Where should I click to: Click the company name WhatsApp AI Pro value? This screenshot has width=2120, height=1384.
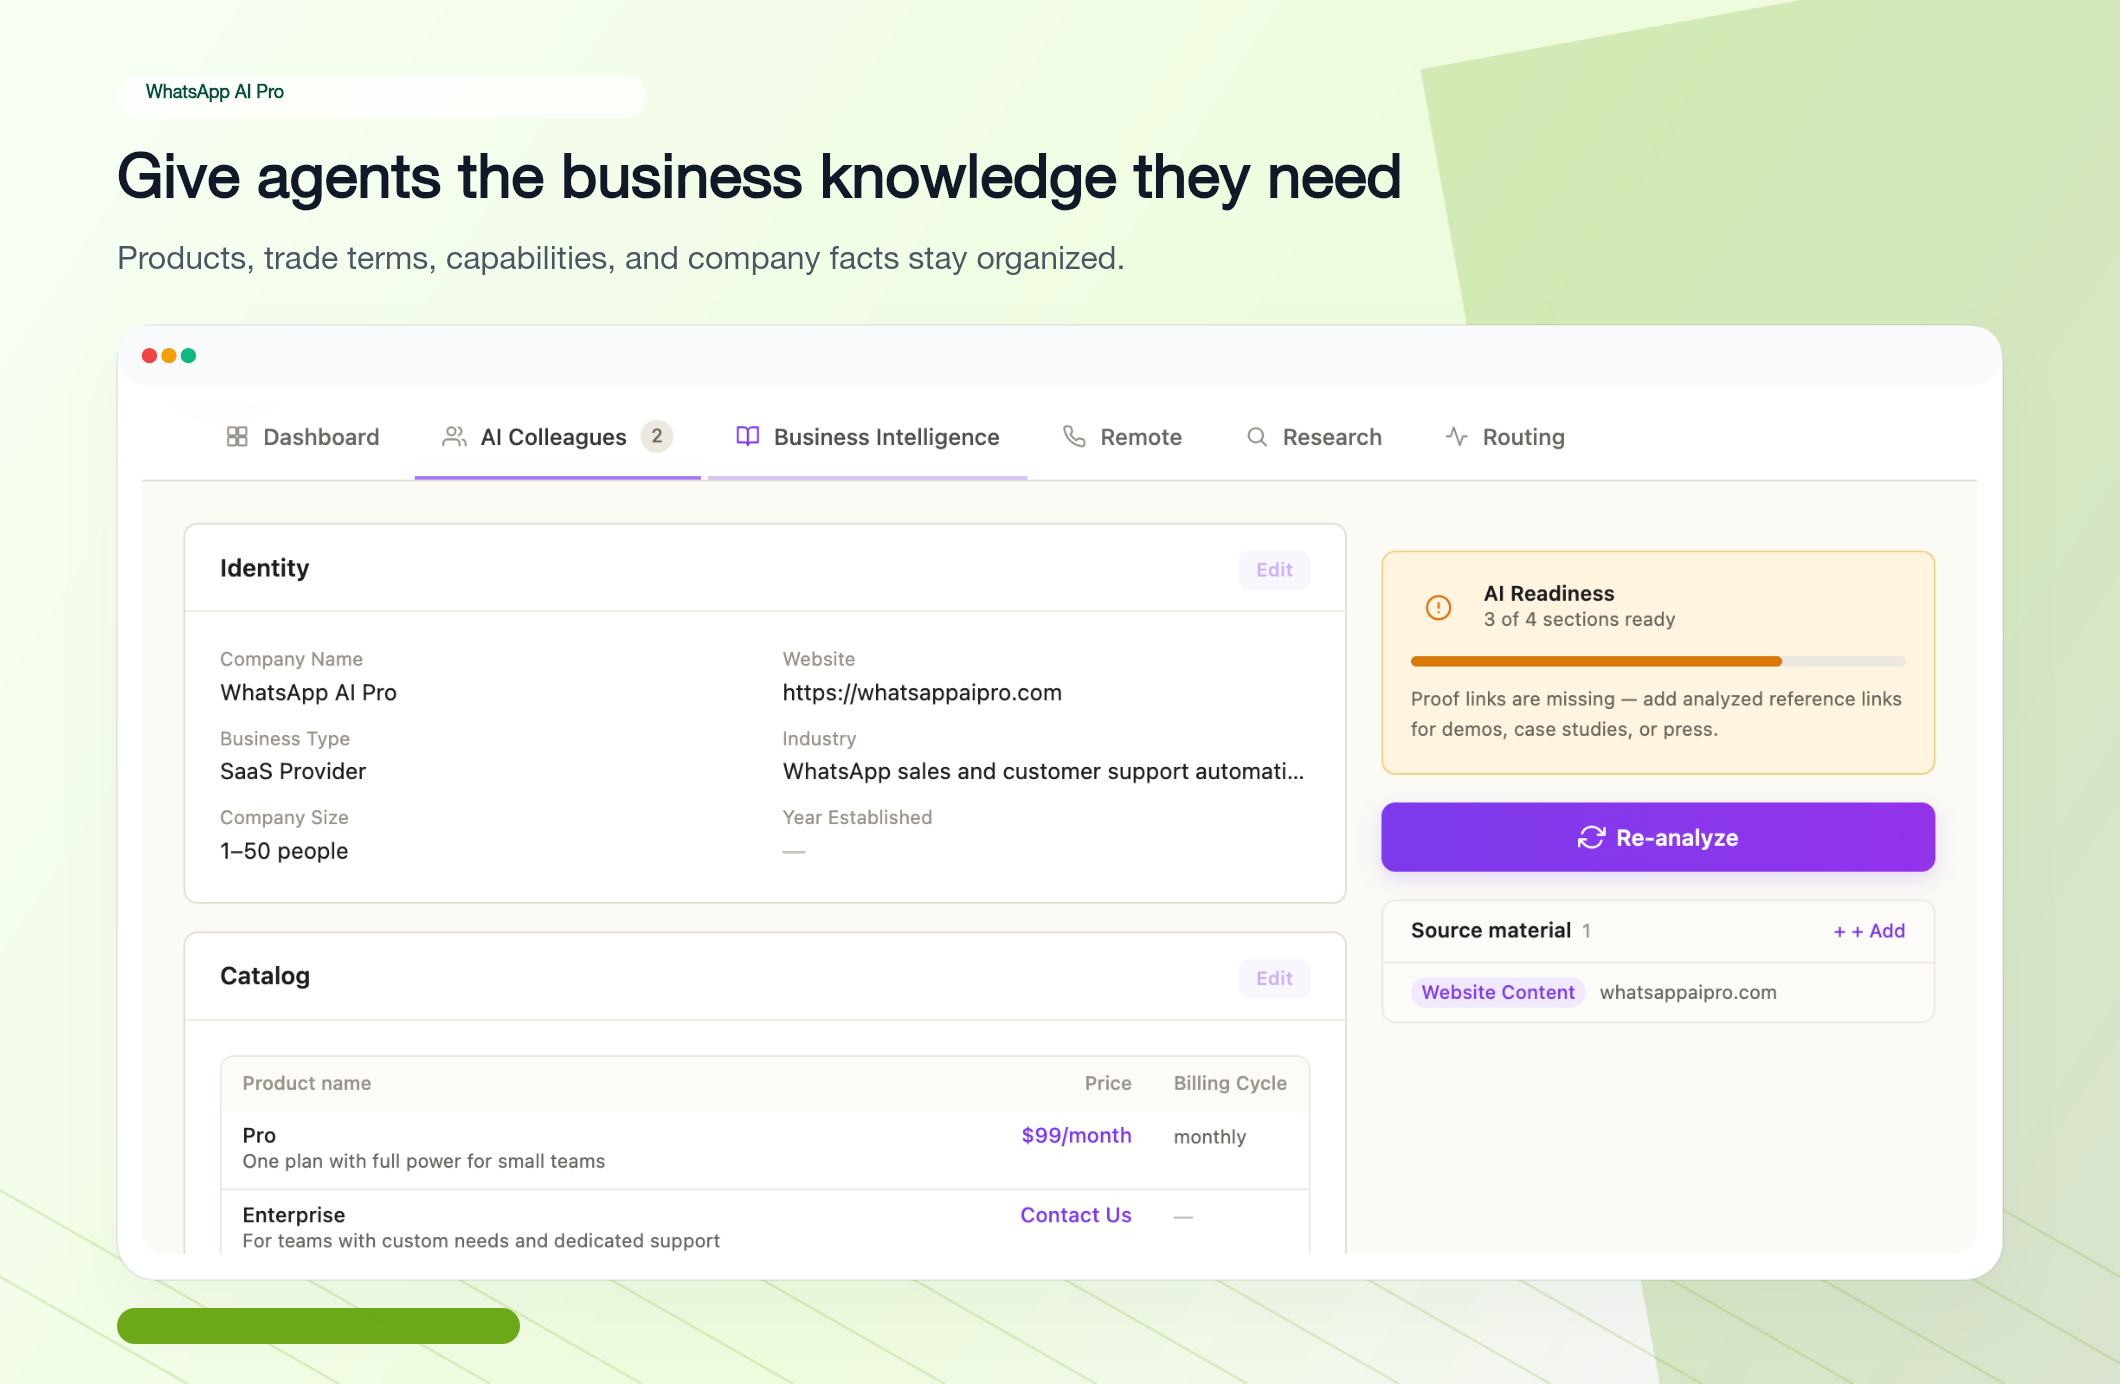point(308,692)
